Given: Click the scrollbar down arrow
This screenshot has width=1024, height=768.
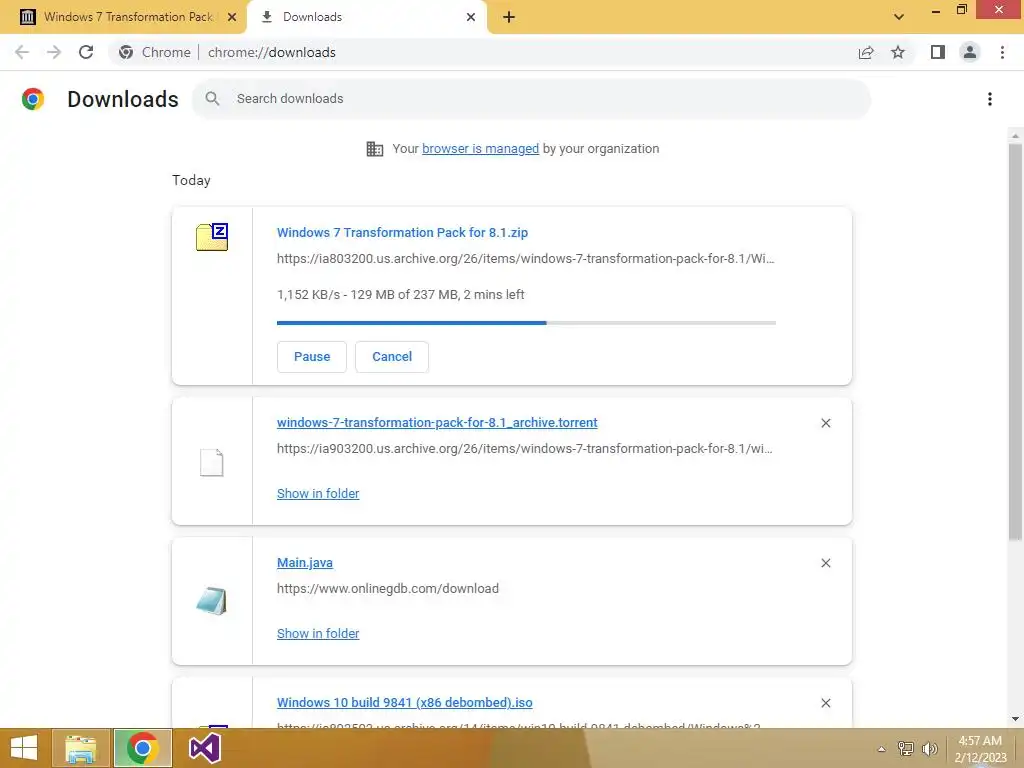Looking at the screenshot, I should pos(1015,720).
